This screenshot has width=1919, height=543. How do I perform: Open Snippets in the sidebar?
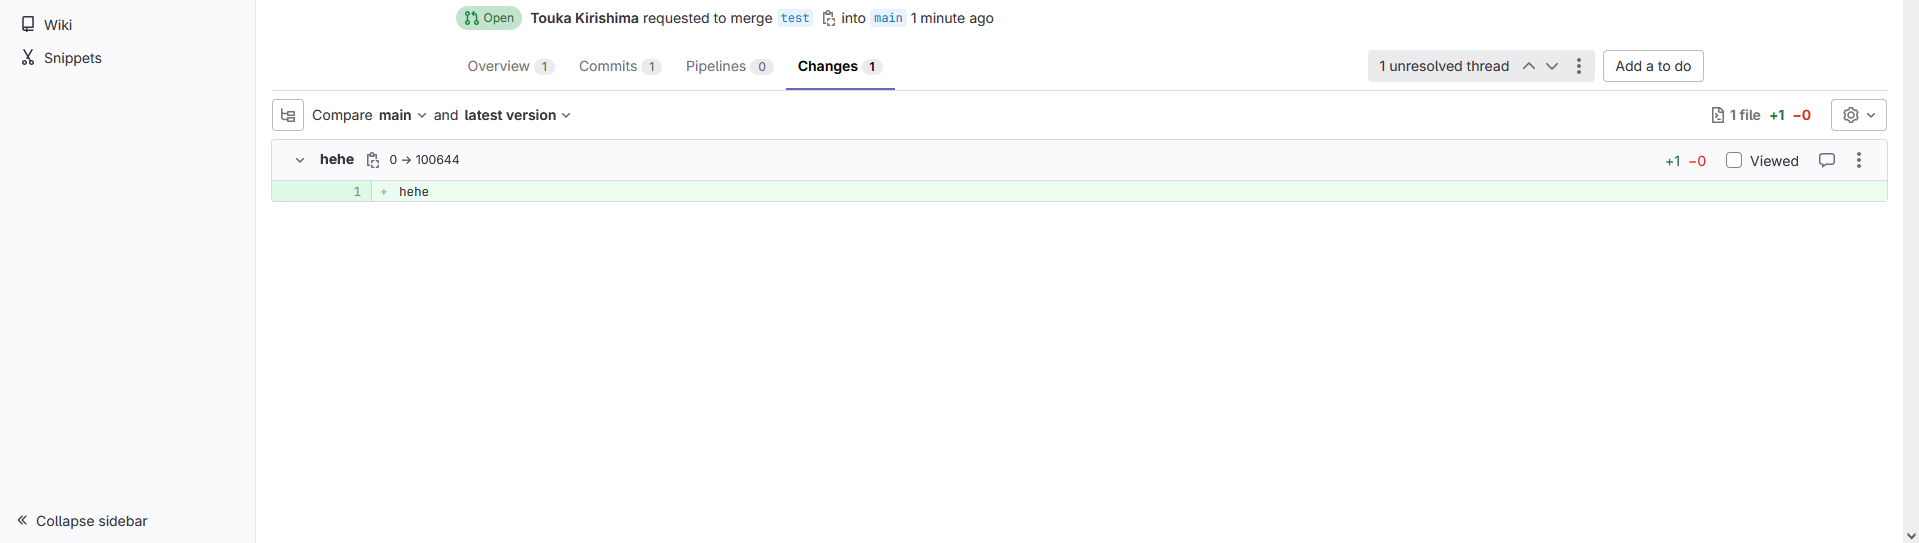tap(72, 58)
